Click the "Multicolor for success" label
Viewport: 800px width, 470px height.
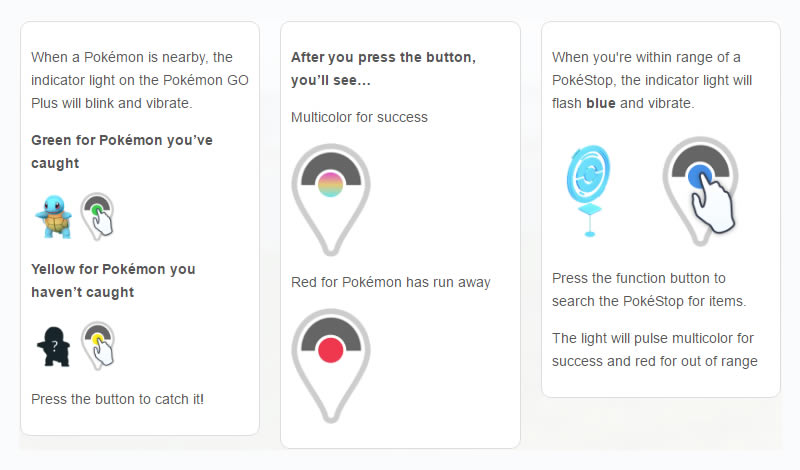359,117
